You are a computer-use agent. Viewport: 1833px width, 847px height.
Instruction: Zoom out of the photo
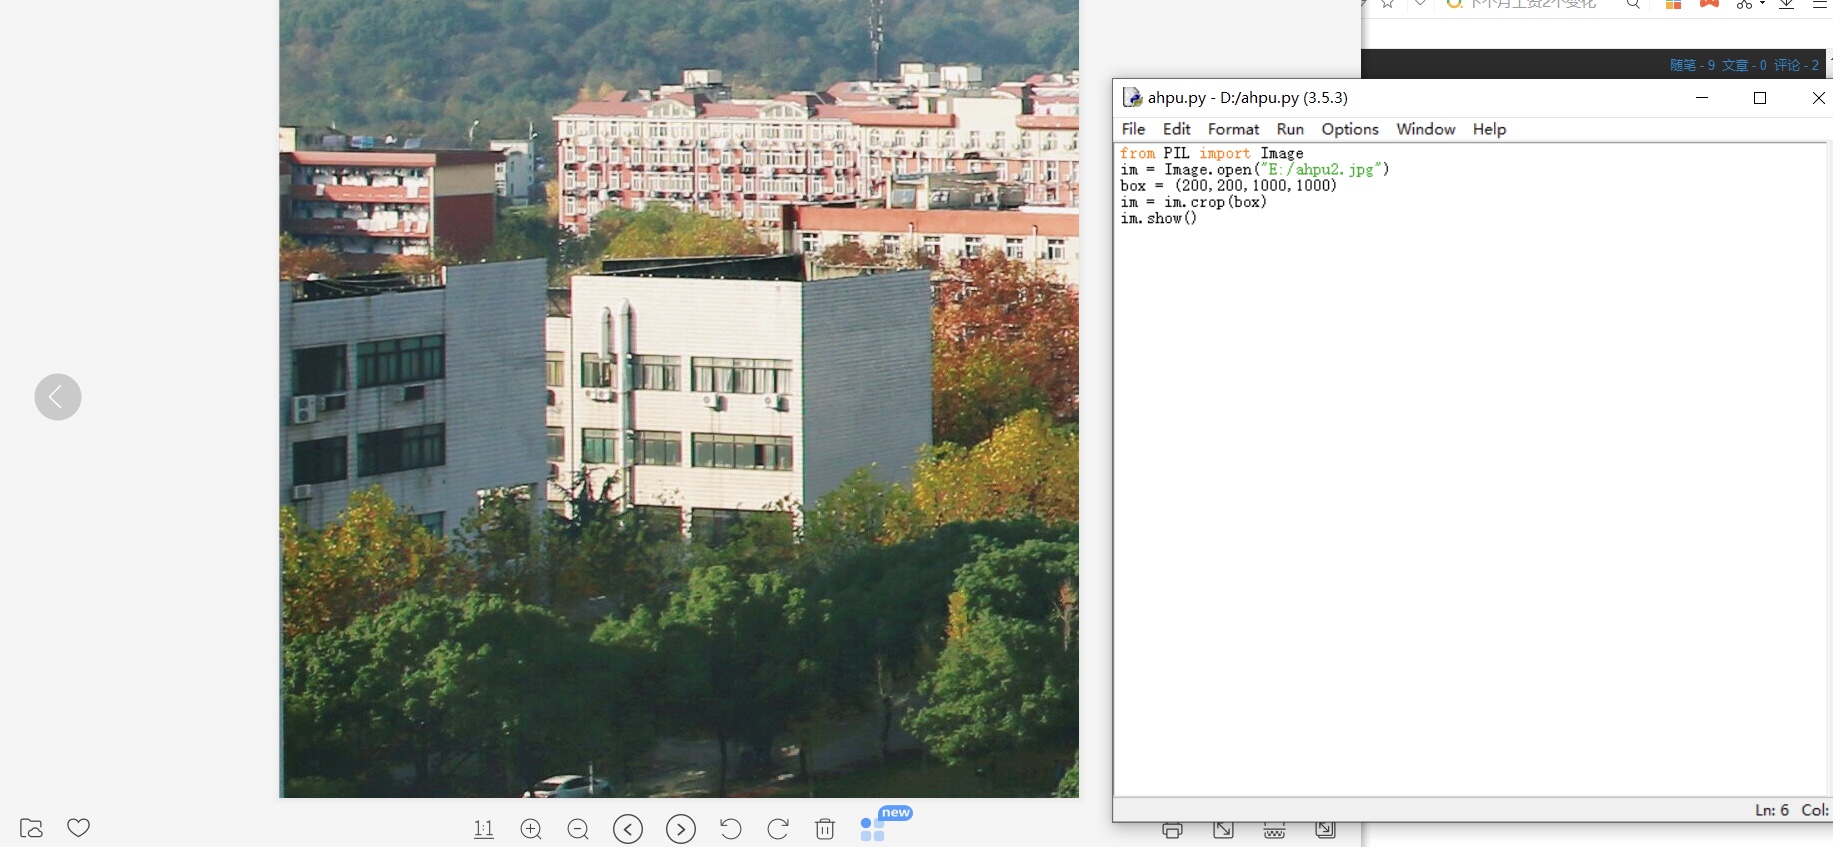(578, 829)
